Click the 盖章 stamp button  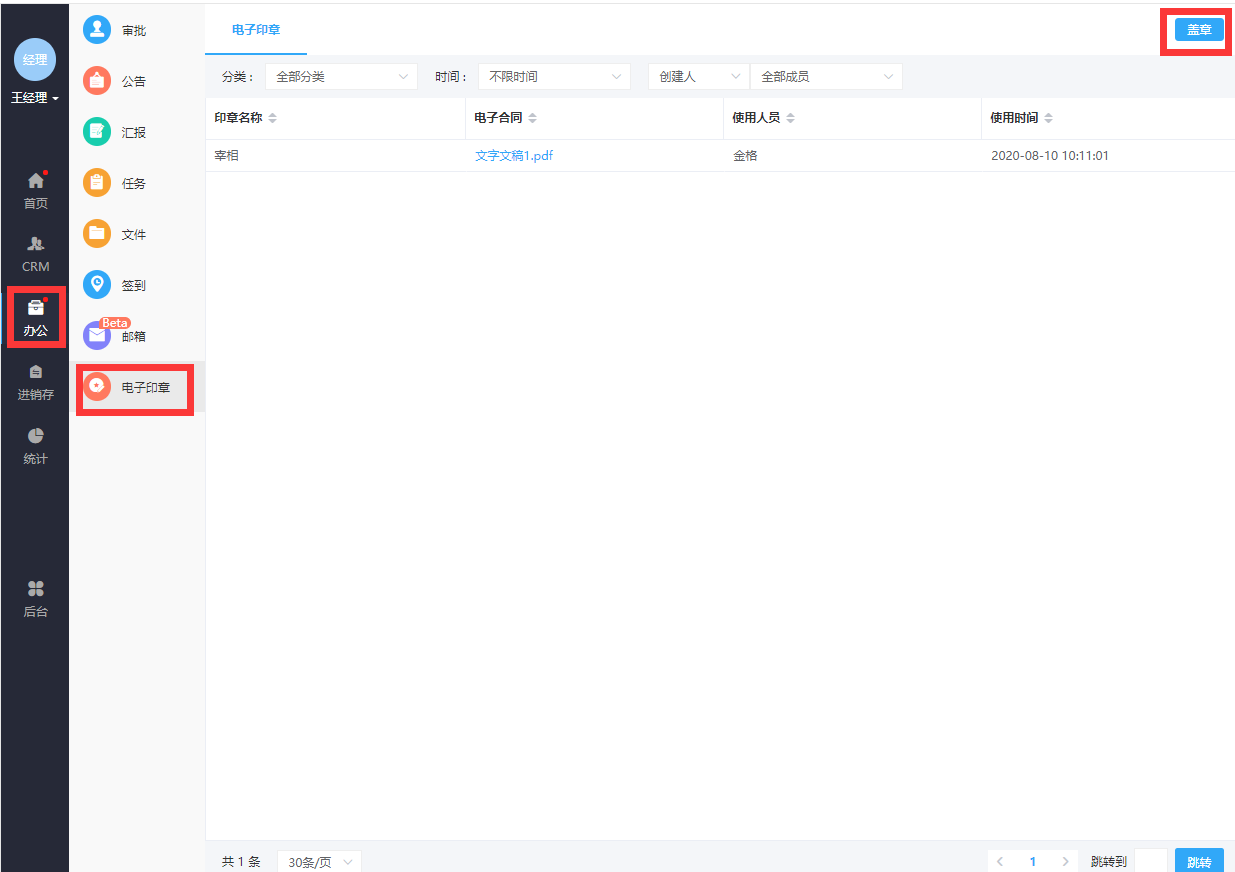point(1199,30)
